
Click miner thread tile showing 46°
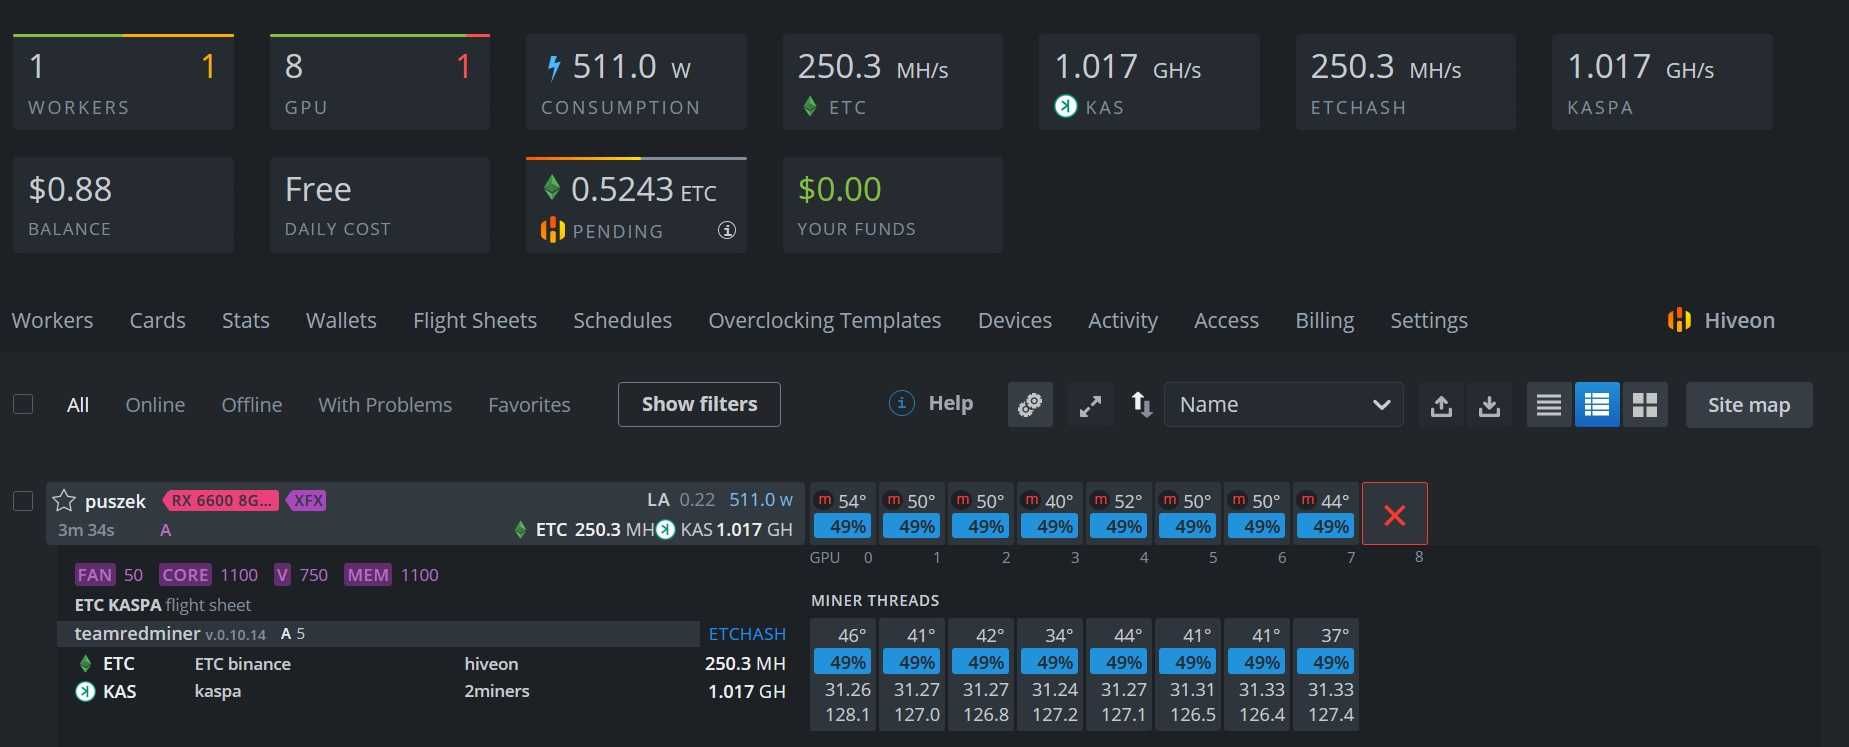[845, 675]
